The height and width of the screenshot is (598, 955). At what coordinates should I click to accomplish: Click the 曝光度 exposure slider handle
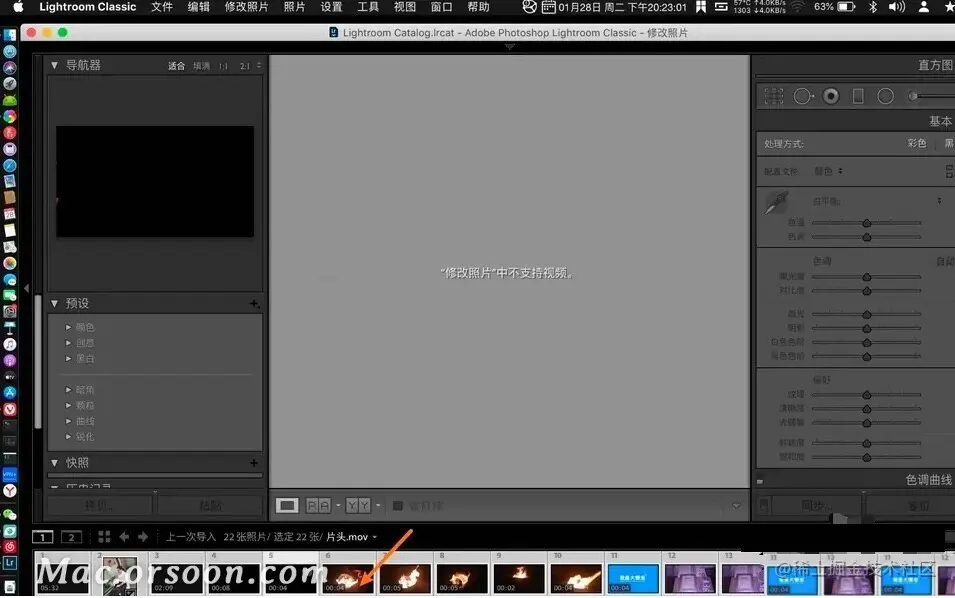(866, 277)
